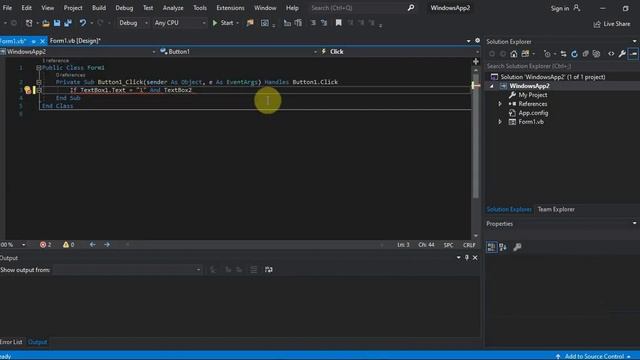
Task: Open the Analyze menu
Action: tap(173, 8)
